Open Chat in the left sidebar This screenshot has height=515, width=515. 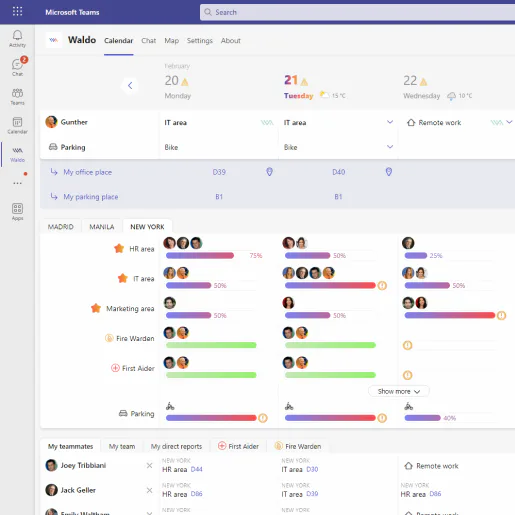point(17,67)
